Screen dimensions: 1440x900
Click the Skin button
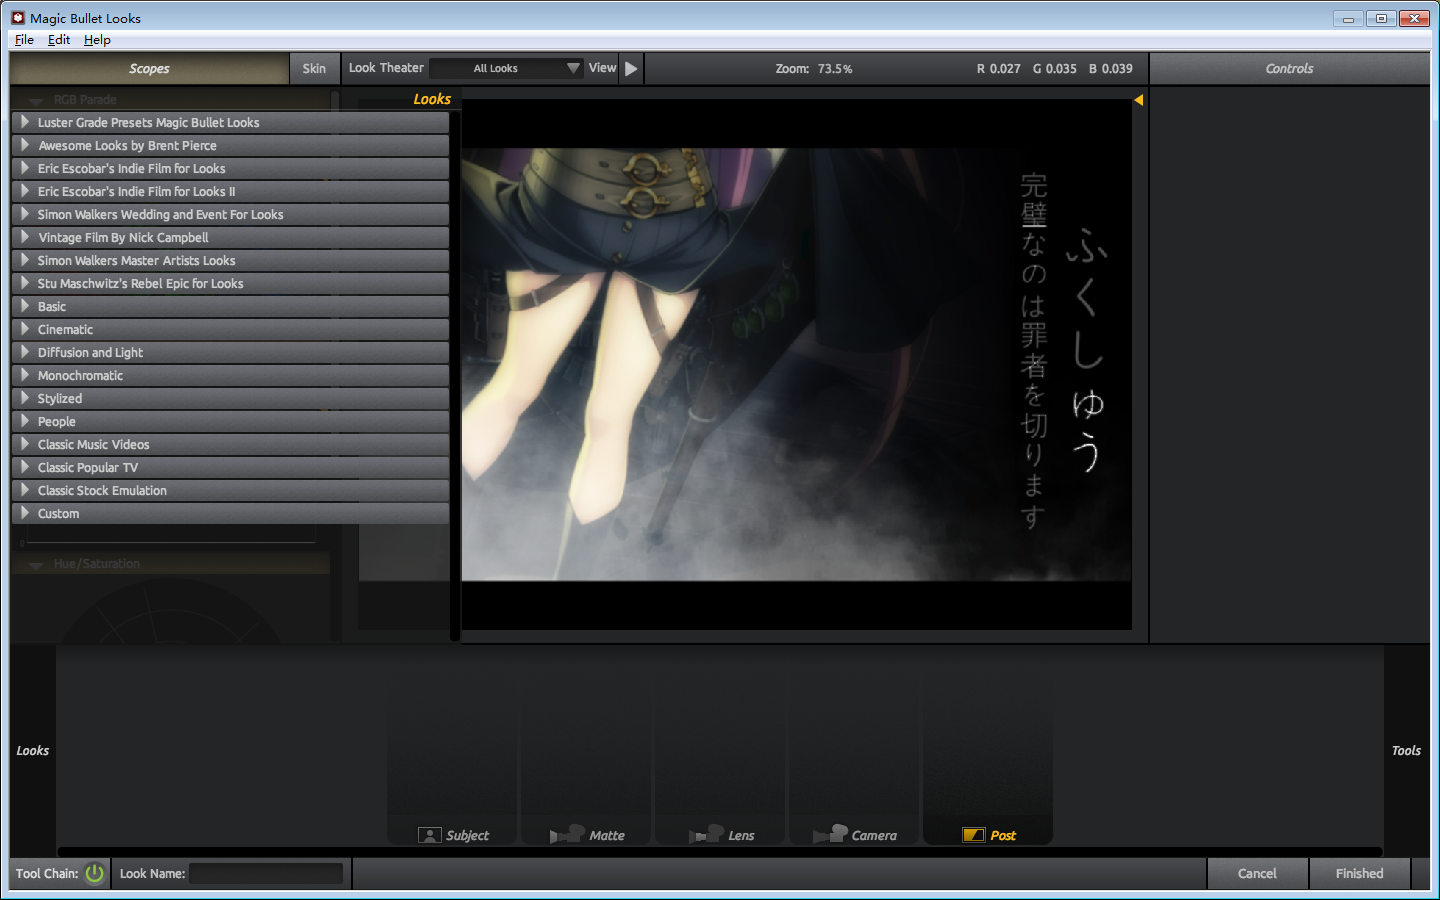point(314,68)
